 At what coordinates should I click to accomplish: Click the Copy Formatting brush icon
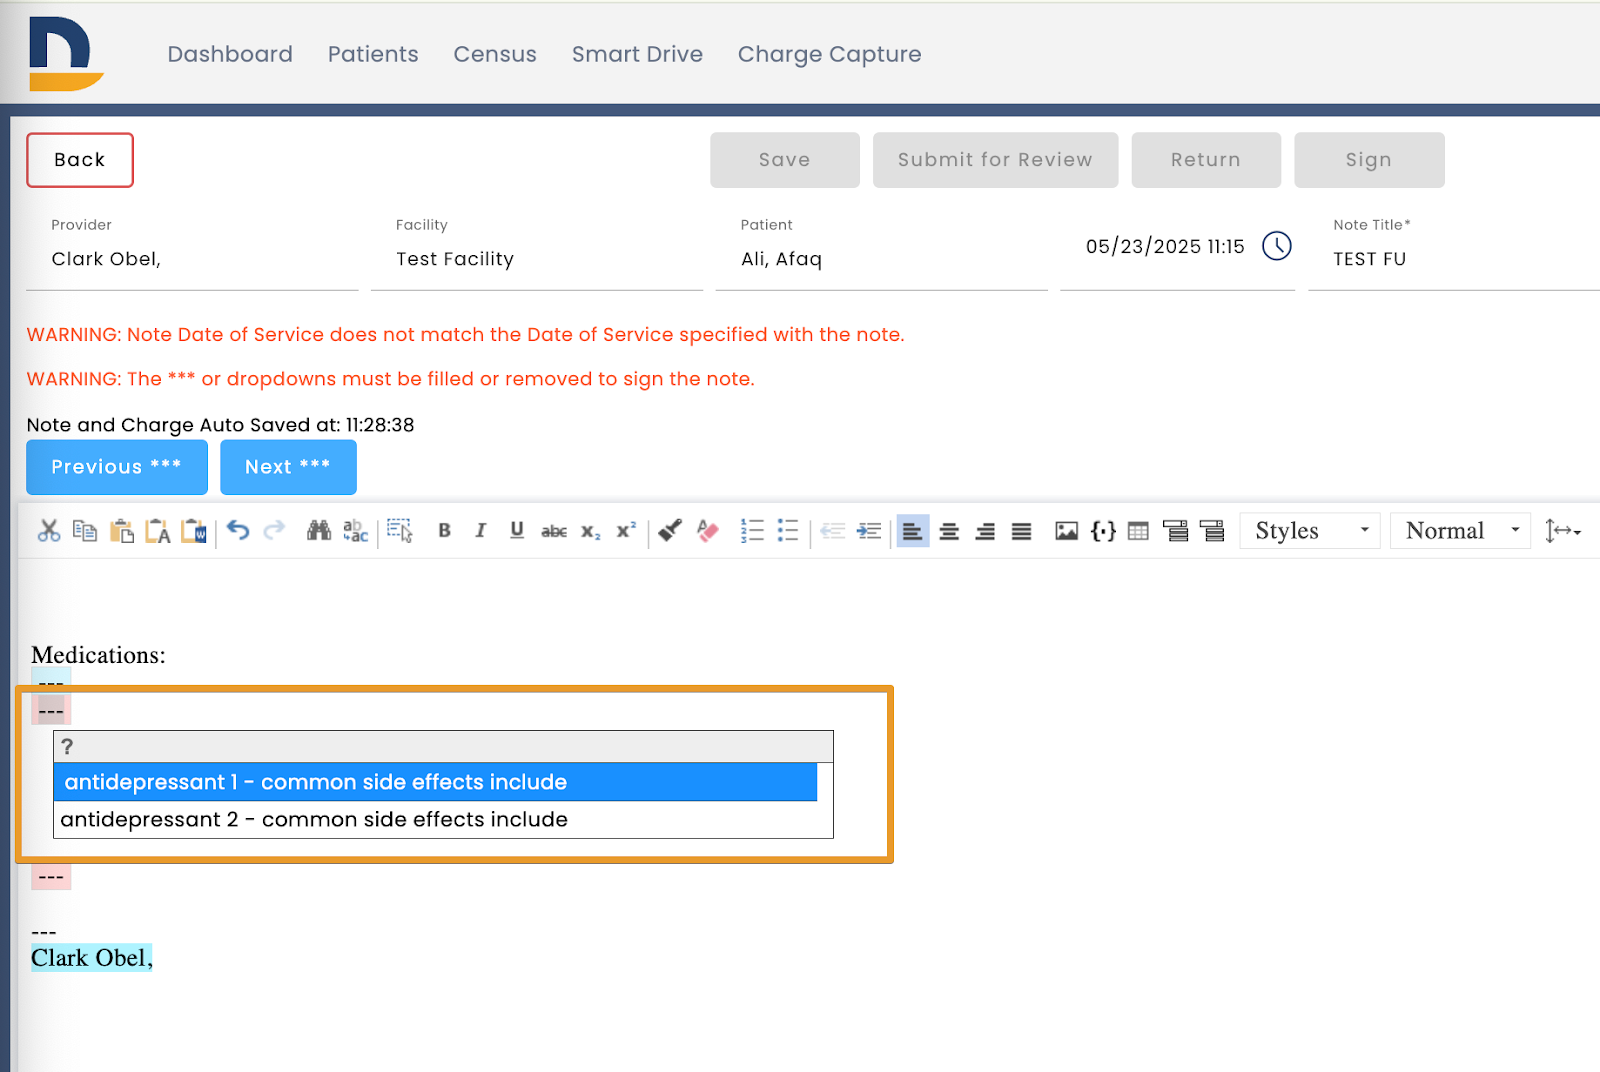(x=669, y=531)
